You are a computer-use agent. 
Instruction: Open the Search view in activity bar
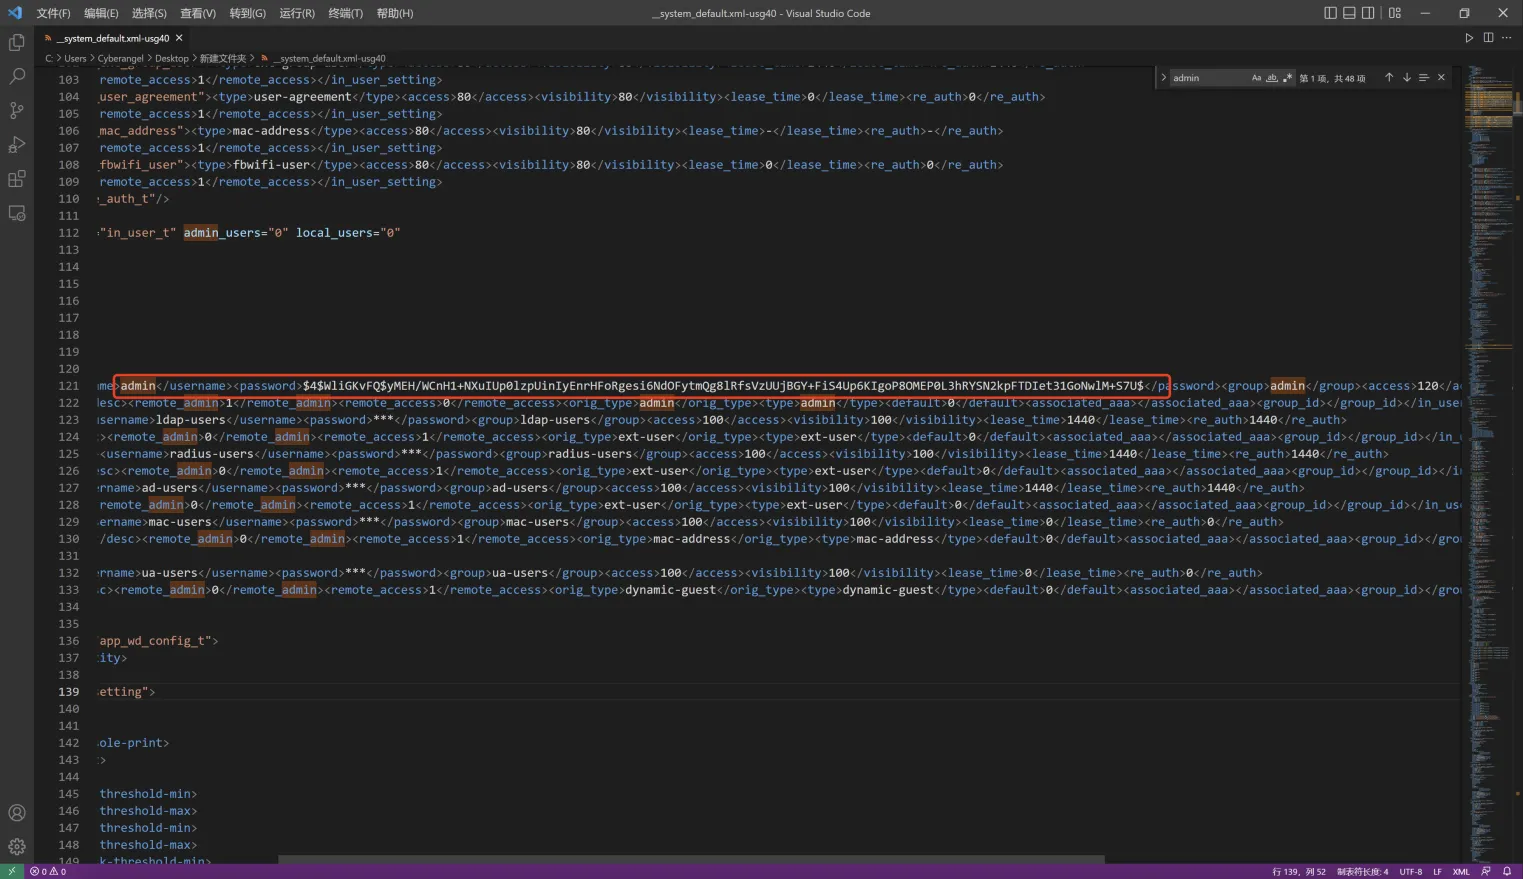point(17,76)
